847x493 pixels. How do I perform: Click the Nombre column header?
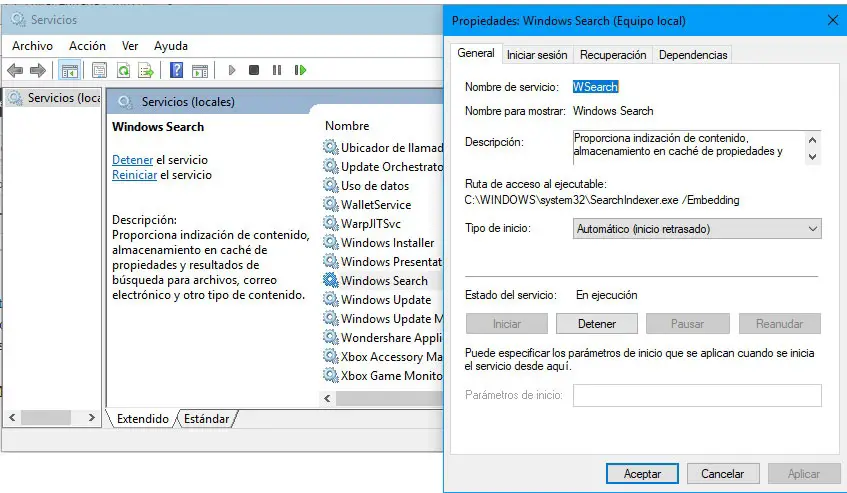pyautogui.click(x=347, y=126)
